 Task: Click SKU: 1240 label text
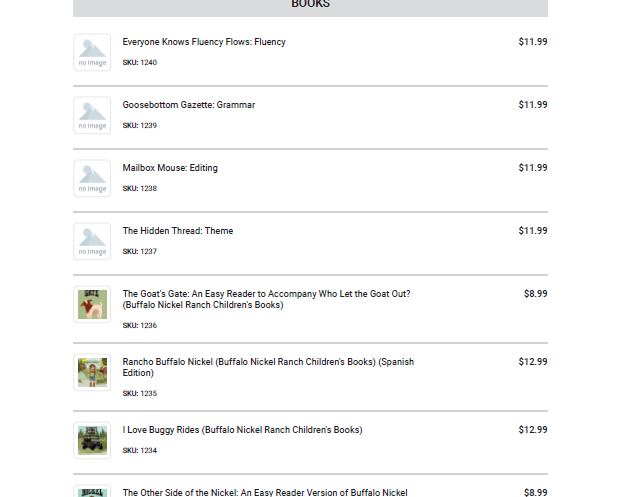[x=140, y=63]
